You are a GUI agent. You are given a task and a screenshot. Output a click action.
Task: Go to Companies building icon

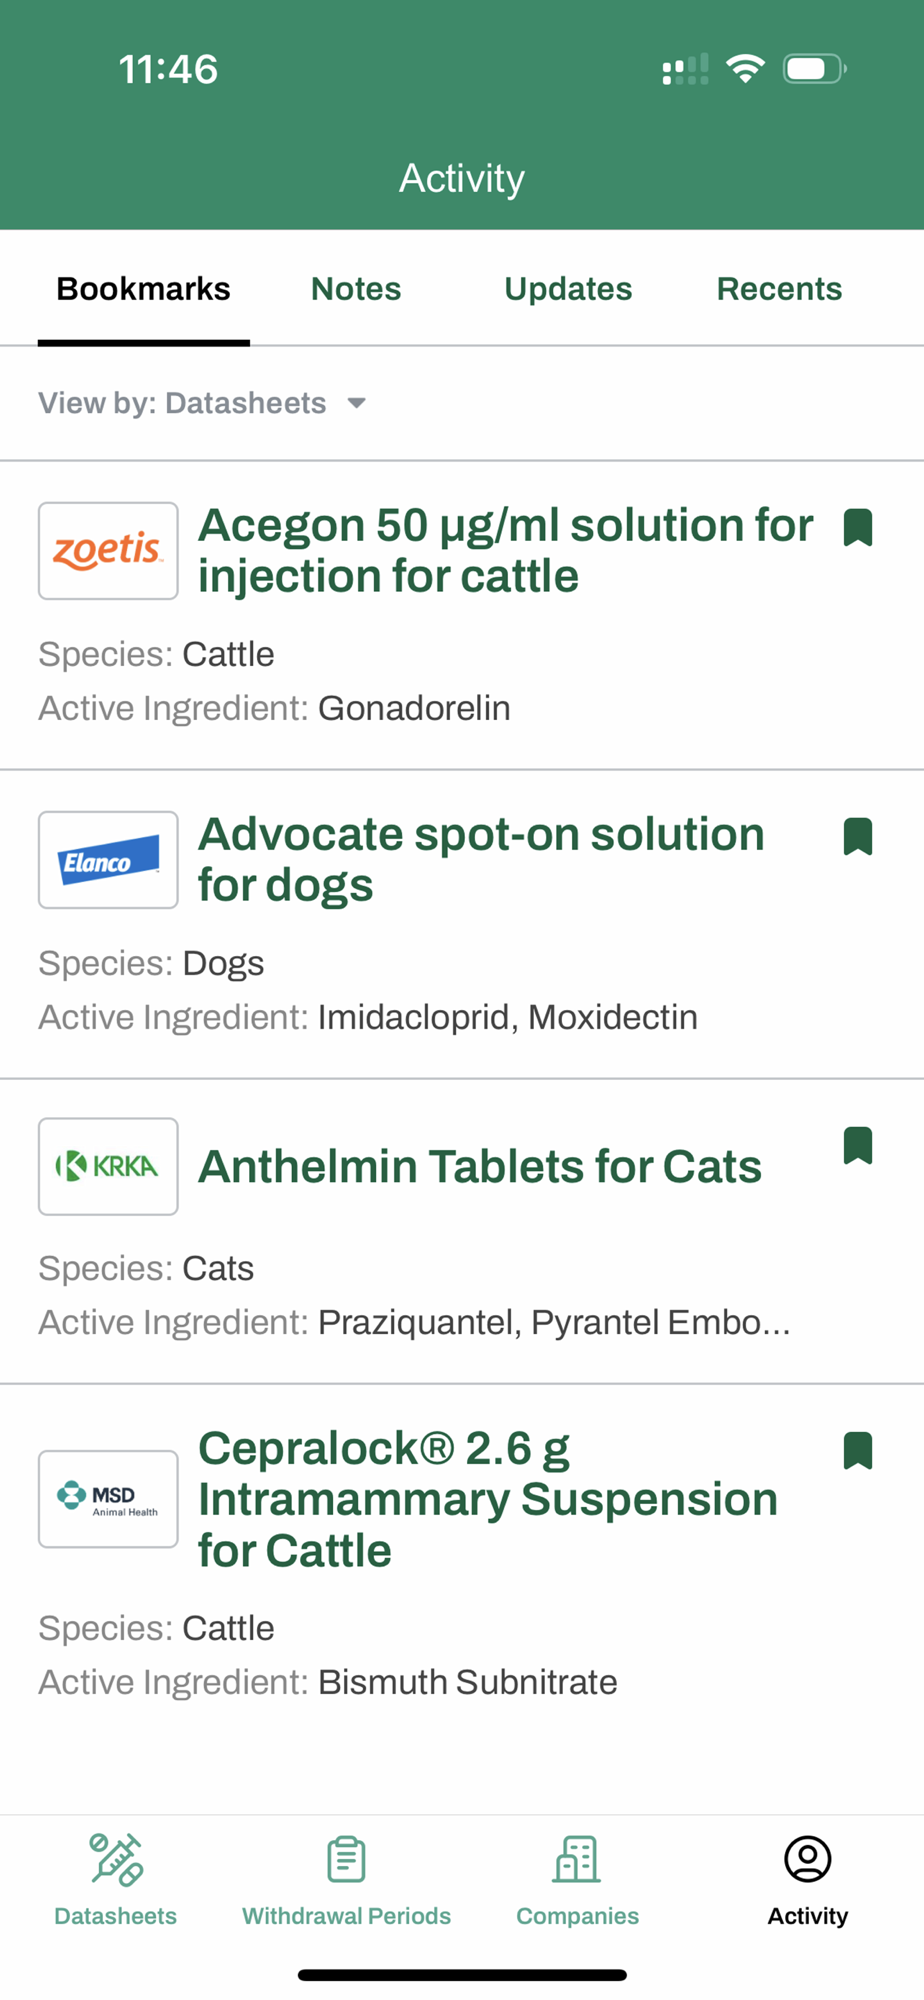point(577,1861)
